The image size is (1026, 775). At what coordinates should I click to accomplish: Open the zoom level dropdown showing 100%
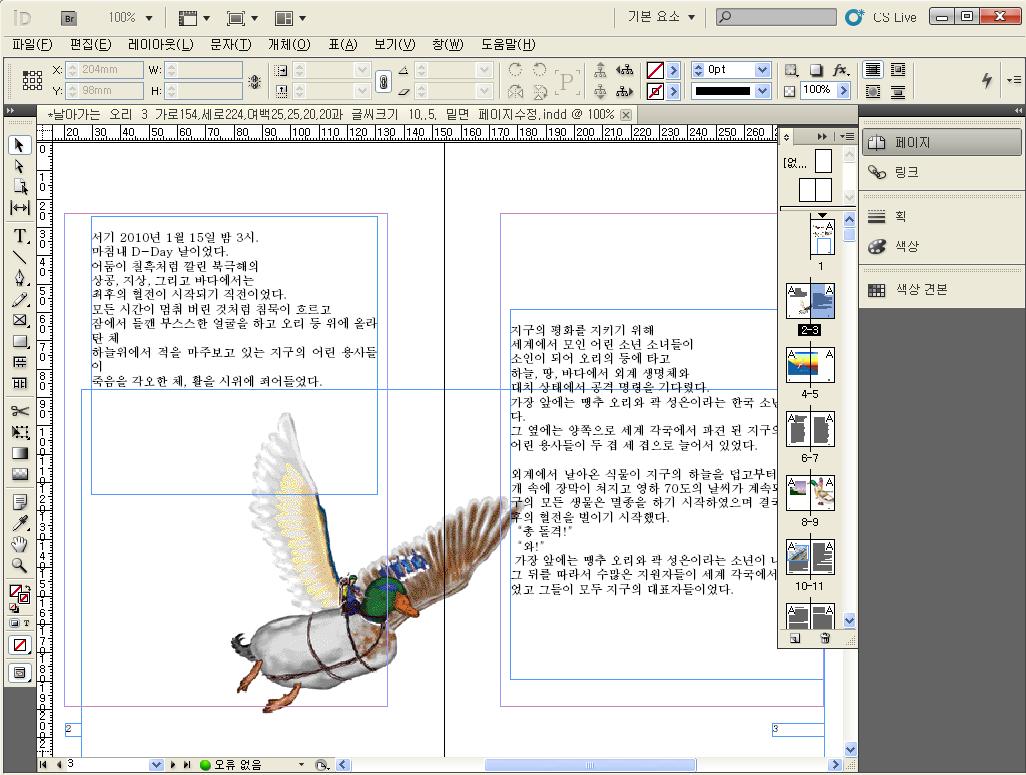tap(149, 17)
